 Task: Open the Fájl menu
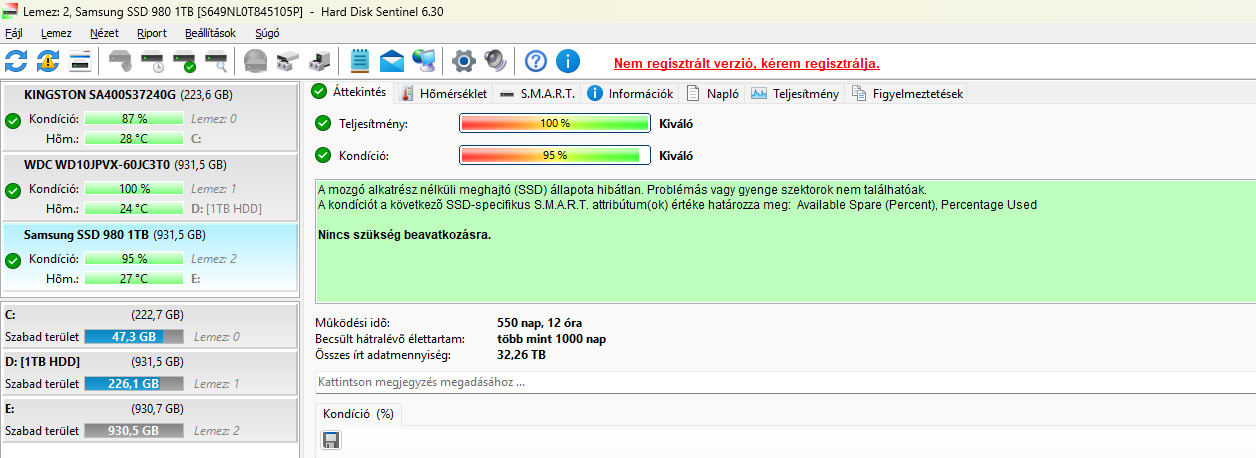[14, 33]
